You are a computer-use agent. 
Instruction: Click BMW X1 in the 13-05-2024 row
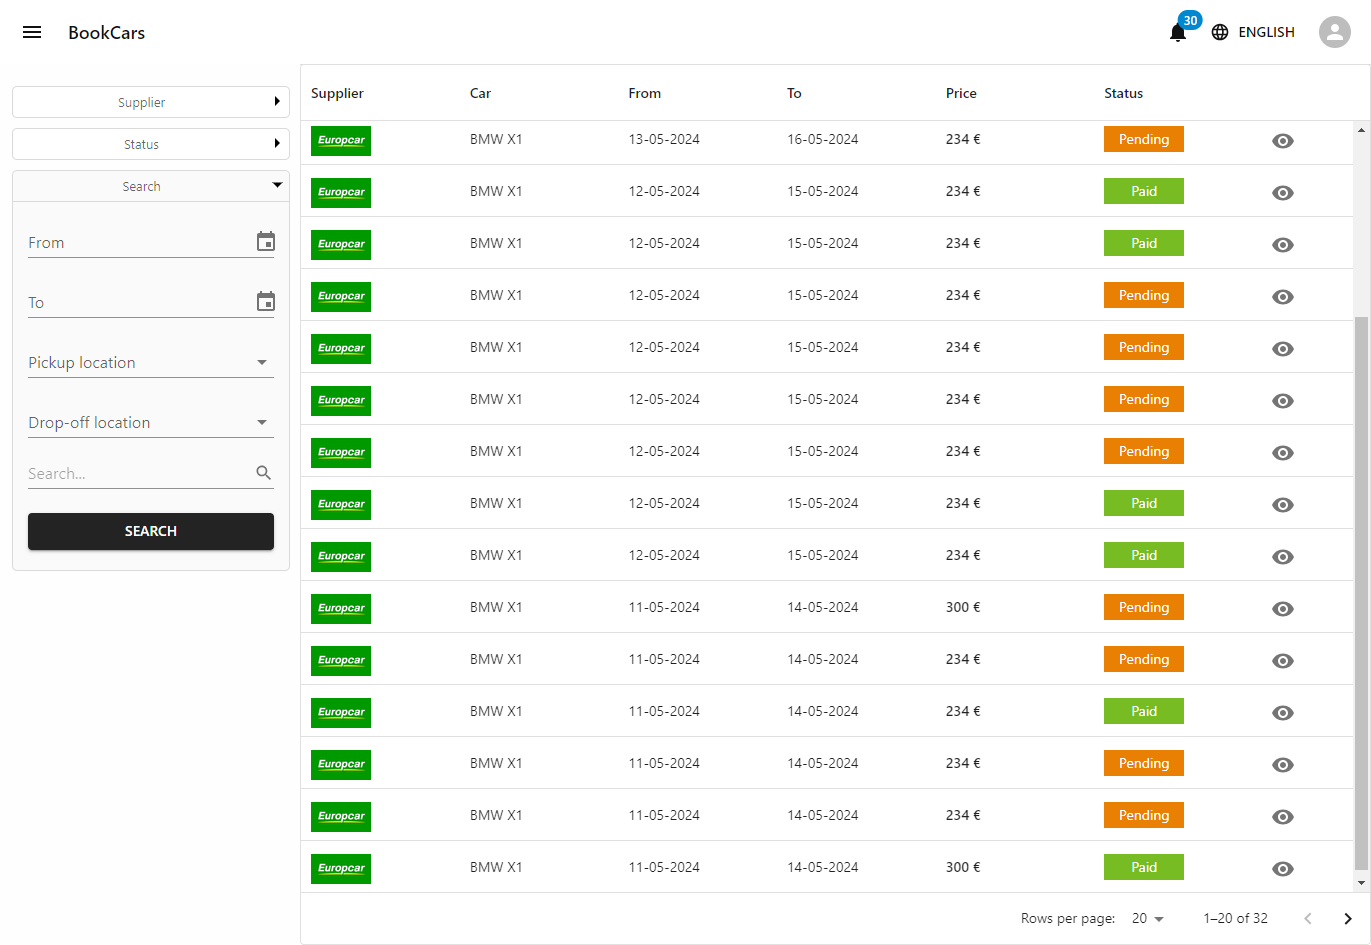(x=496, y=139)
